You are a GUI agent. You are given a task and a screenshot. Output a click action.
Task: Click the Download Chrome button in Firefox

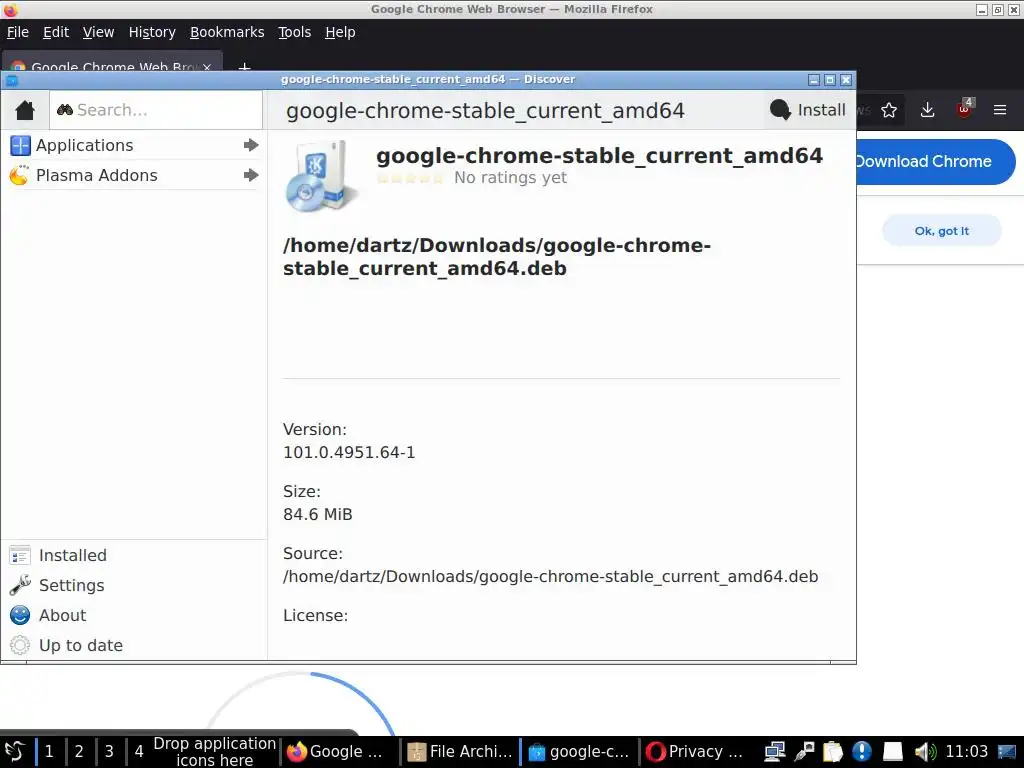click(x=936, y=161)
